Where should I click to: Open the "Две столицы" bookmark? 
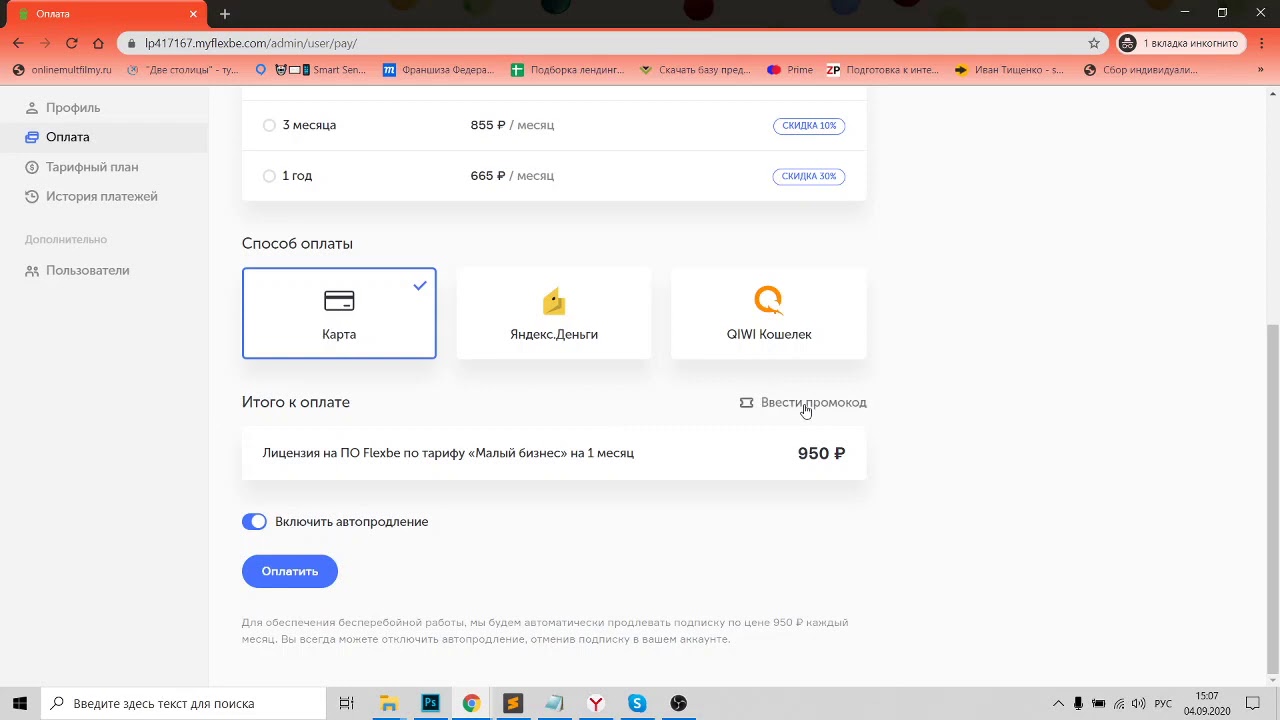point(182,70)
